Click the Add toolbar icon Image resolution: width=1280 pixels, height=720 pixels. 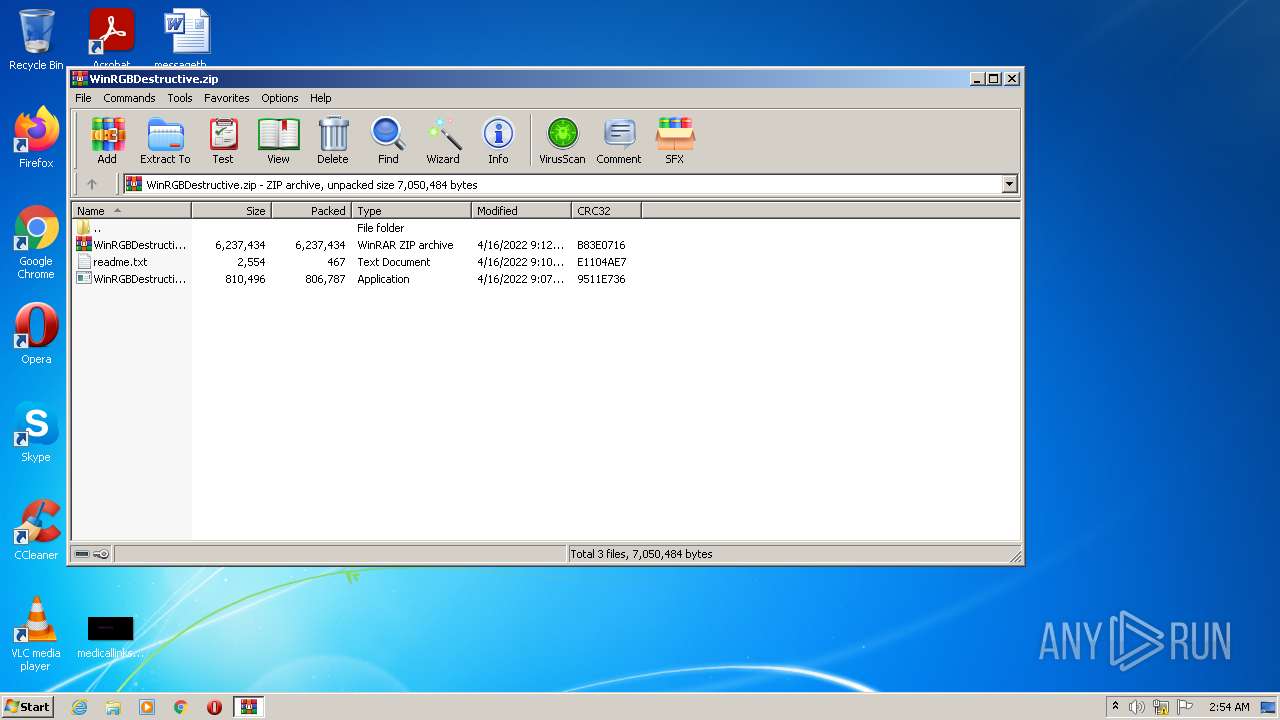coord(107,141)
